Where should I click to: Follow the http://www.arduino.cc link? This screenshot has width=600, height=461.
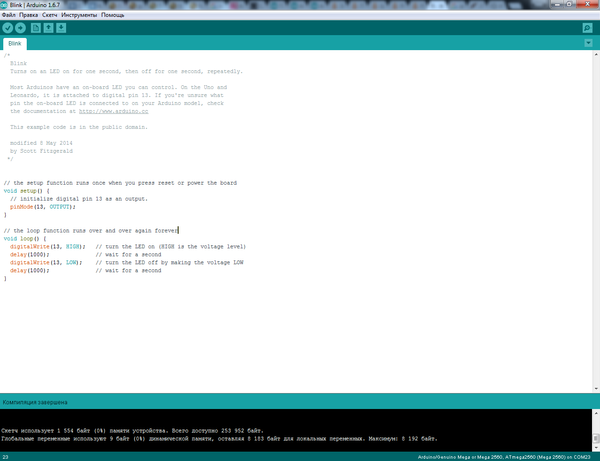(113, 111)
